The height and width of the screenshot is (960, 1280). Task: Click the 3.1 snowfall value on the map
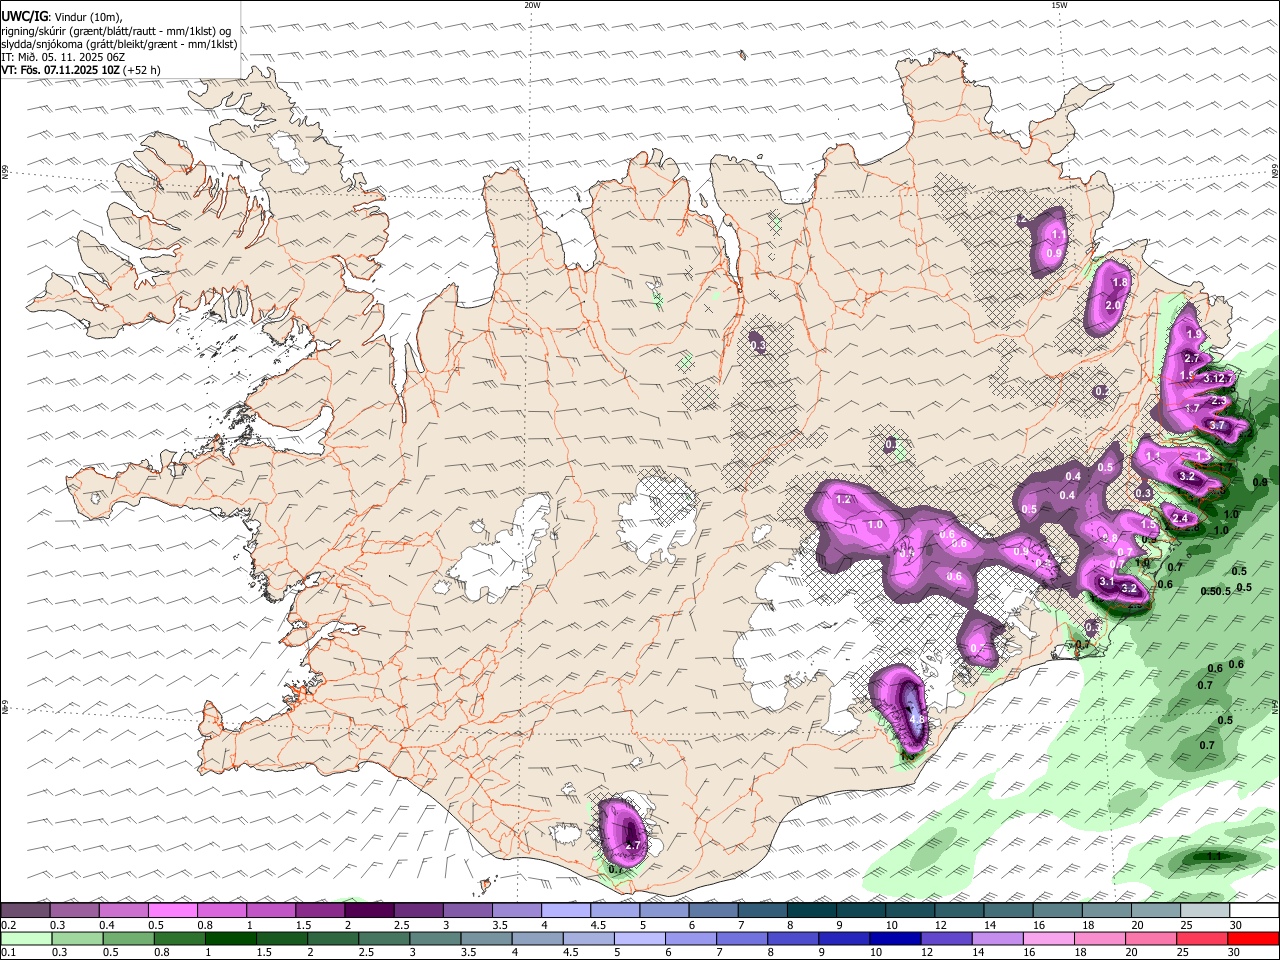[1107, 581]
